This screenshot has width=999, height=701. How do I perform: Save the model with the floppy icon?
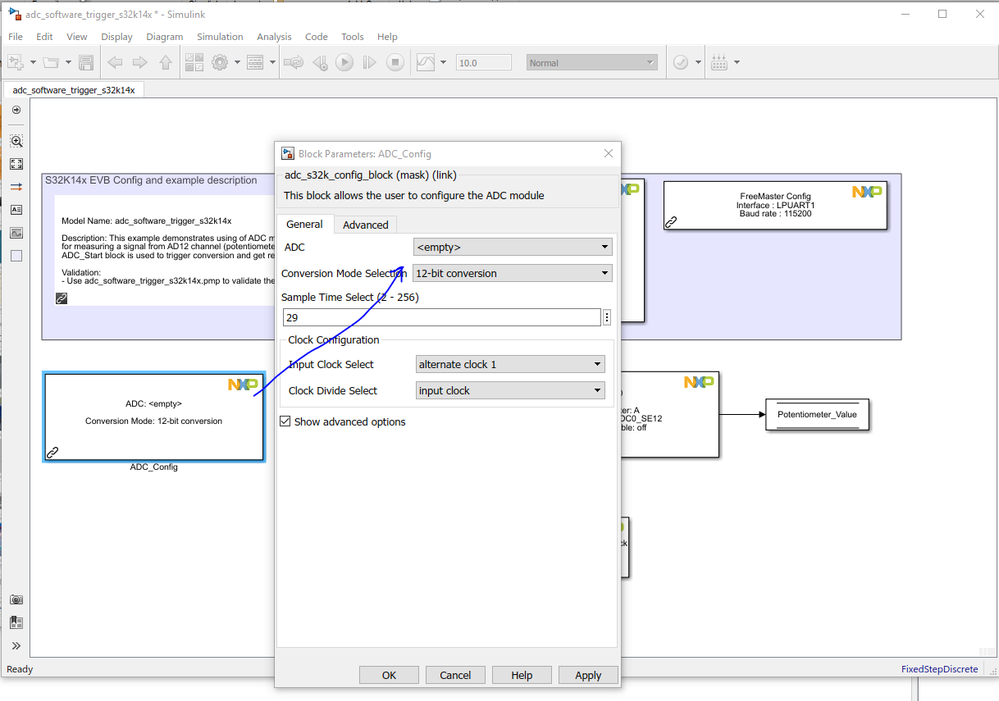pos(86,62)
